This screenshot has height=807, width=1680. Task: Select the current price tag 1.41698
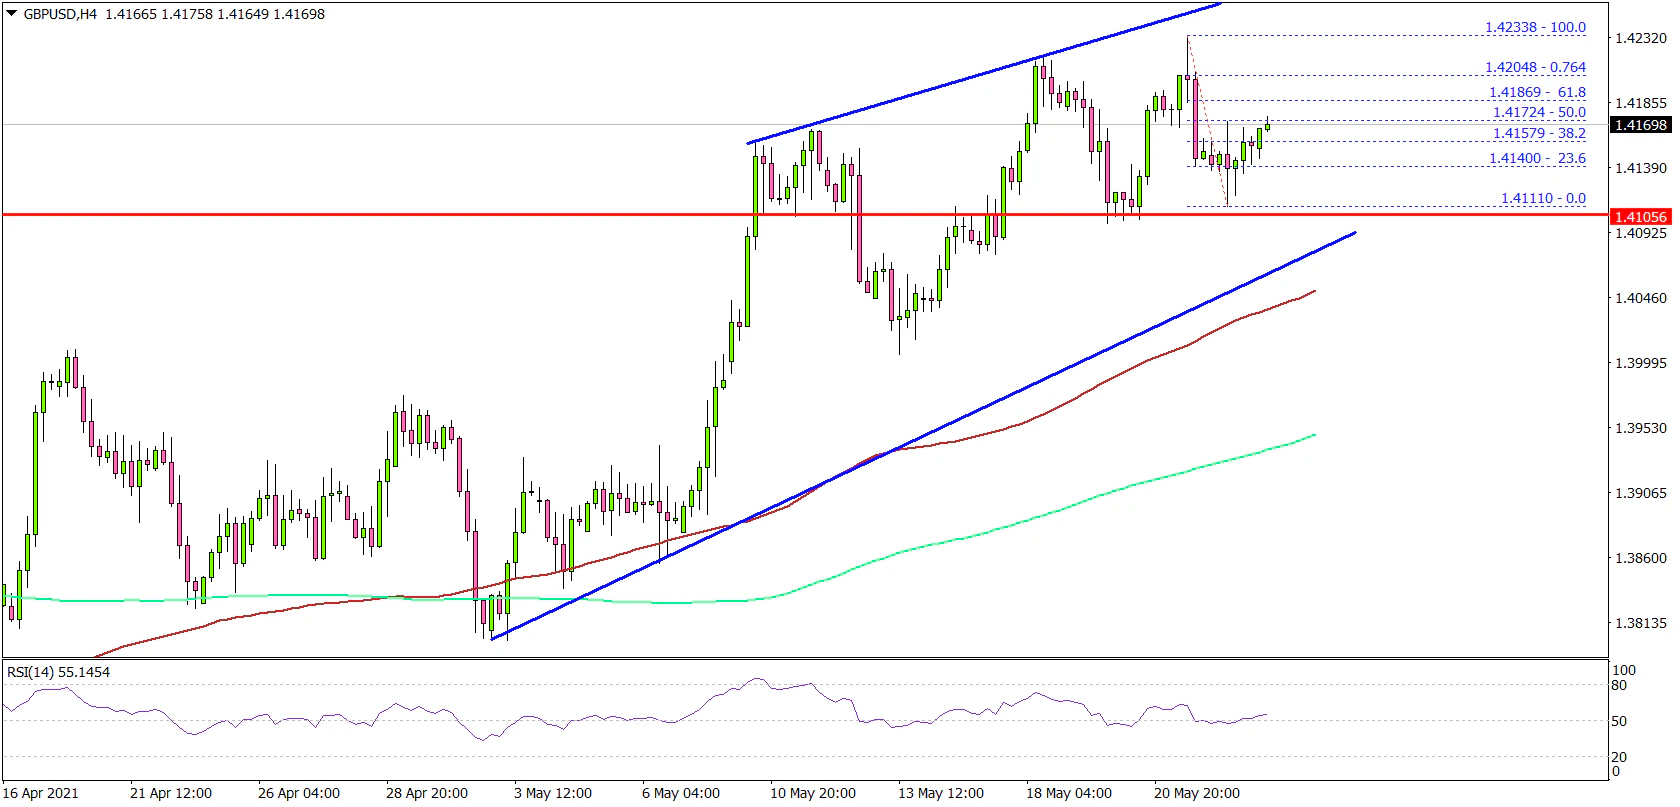[1641, 125]
